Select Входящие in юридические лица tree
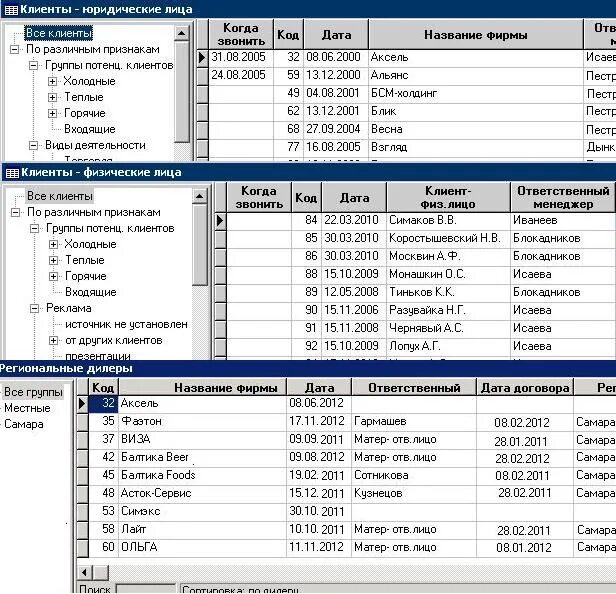616x594 pixels. click(x=90, y=129)
